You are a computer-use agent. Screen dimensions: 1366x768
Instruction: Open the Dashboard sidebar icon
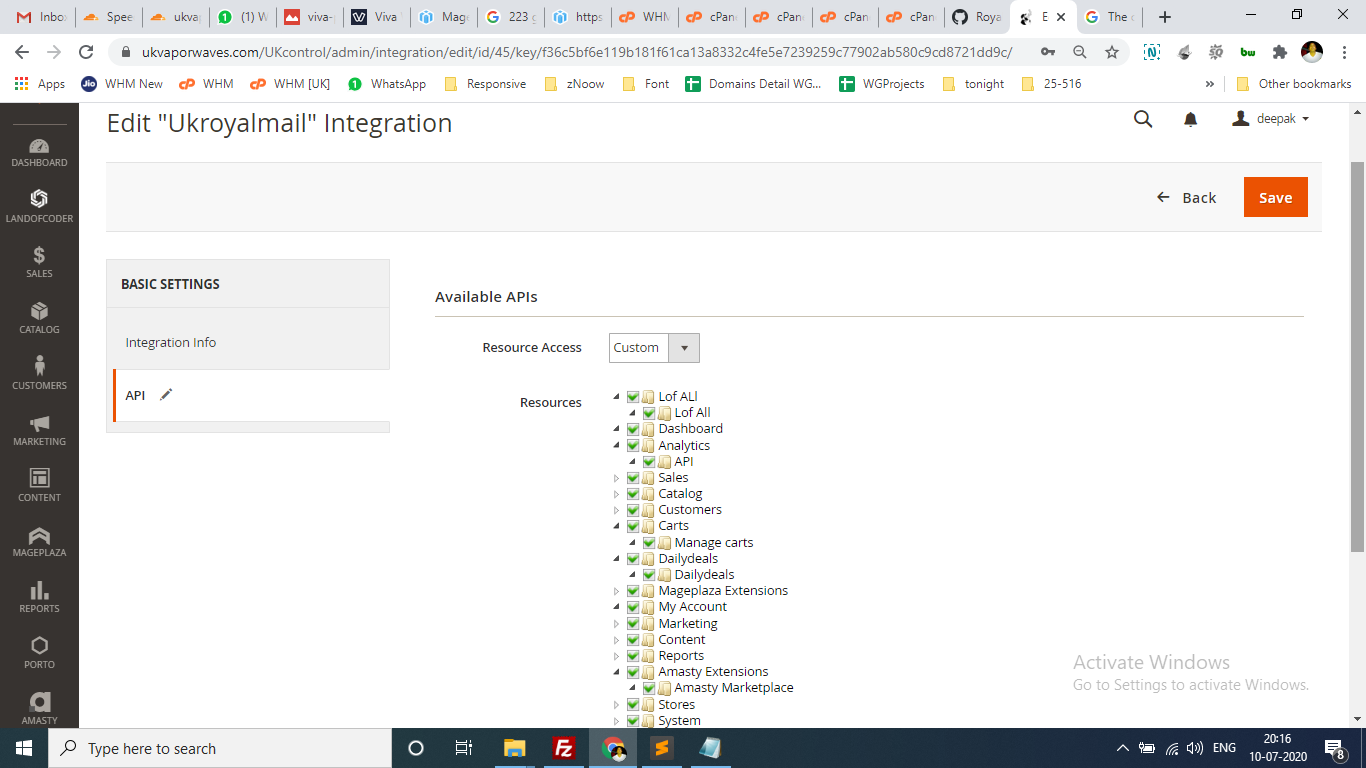[39, 152]
